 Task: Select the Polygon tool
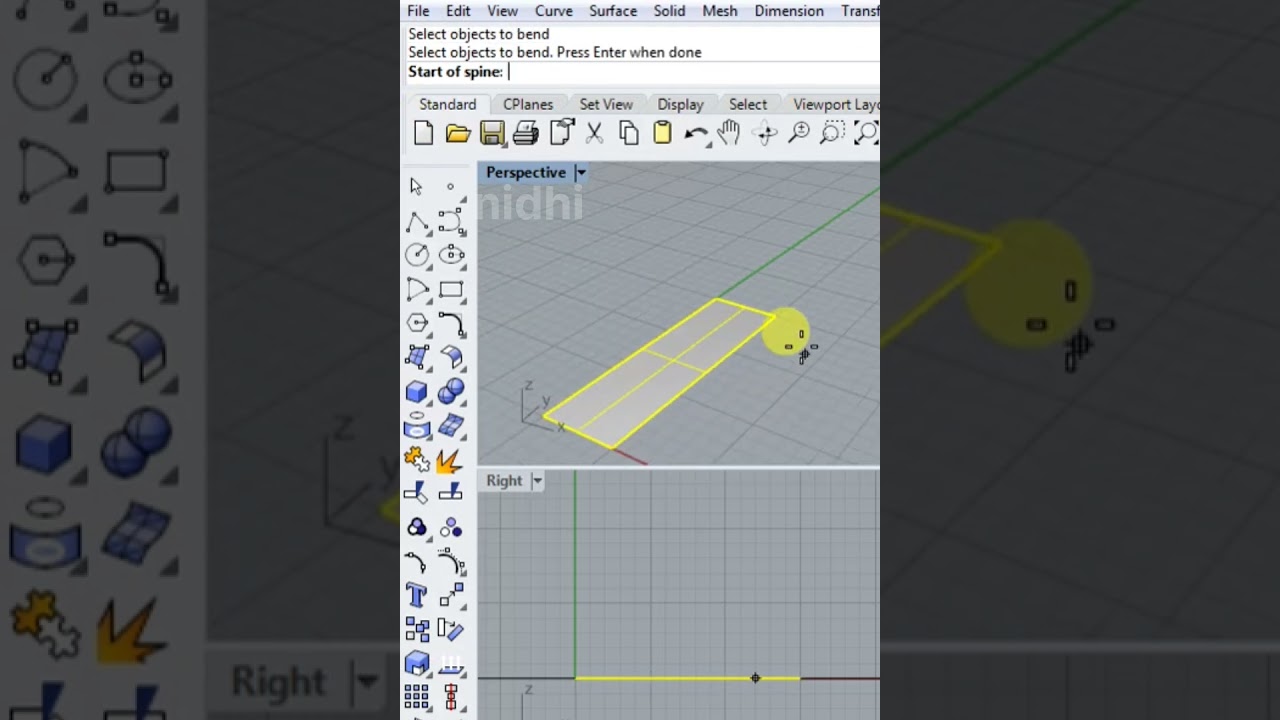(417, 323)
